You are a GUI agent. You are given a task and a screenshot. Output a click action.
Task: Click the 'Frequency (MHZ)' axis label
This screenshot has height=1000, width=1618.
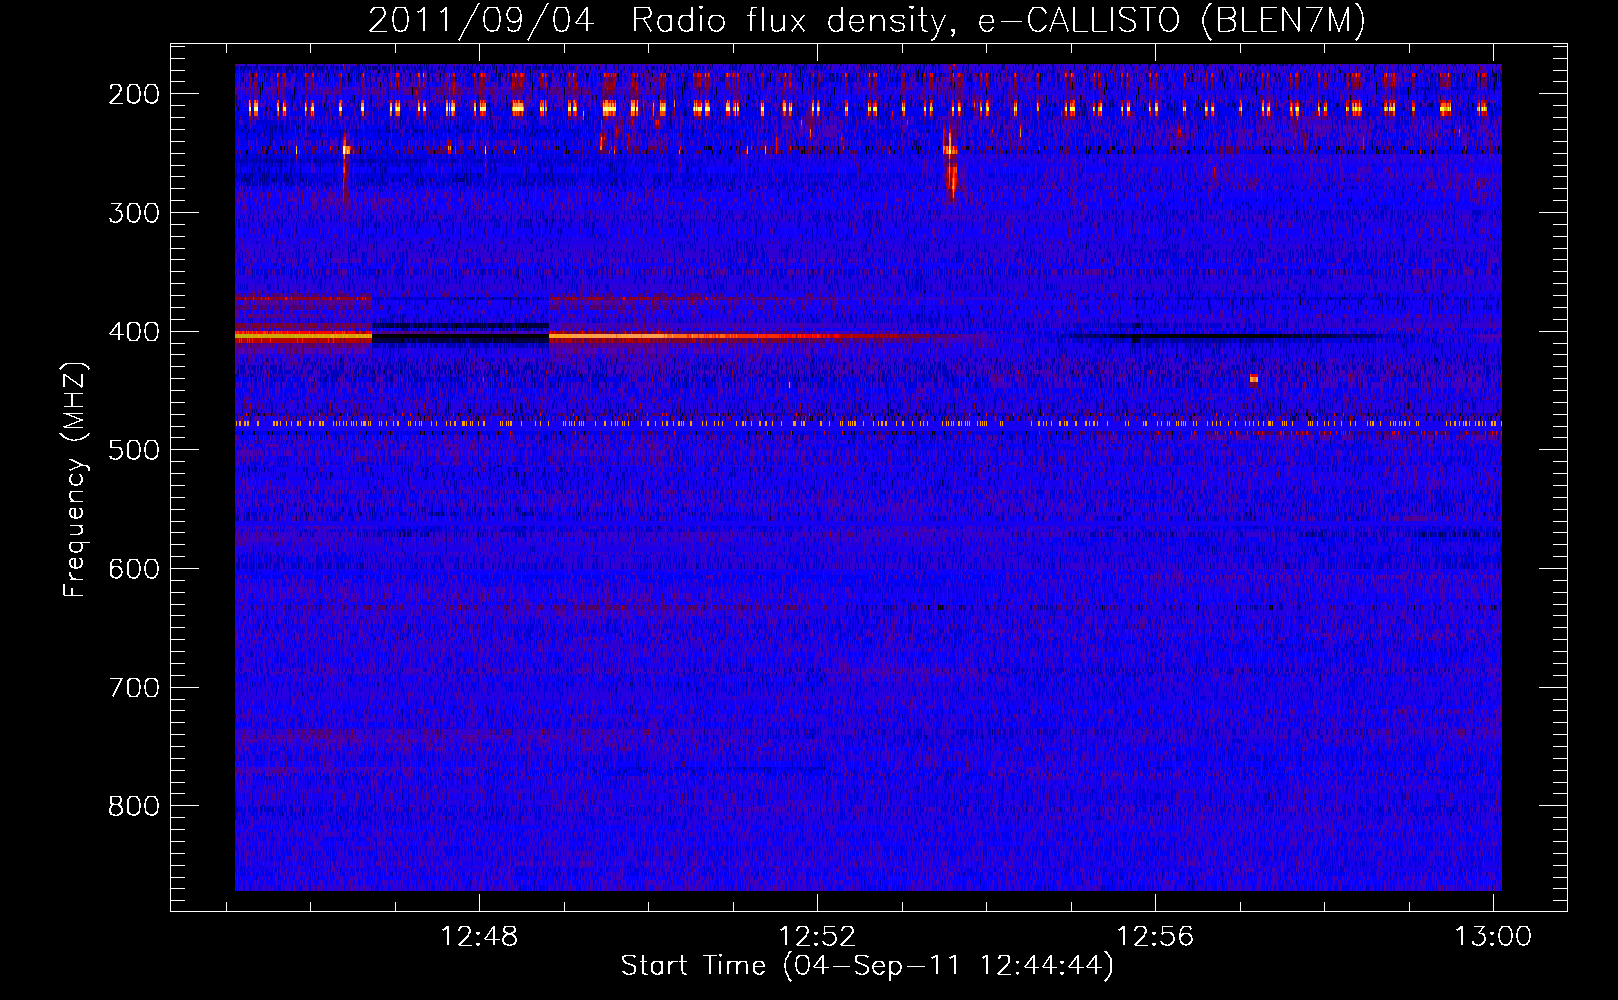[76, 479]
